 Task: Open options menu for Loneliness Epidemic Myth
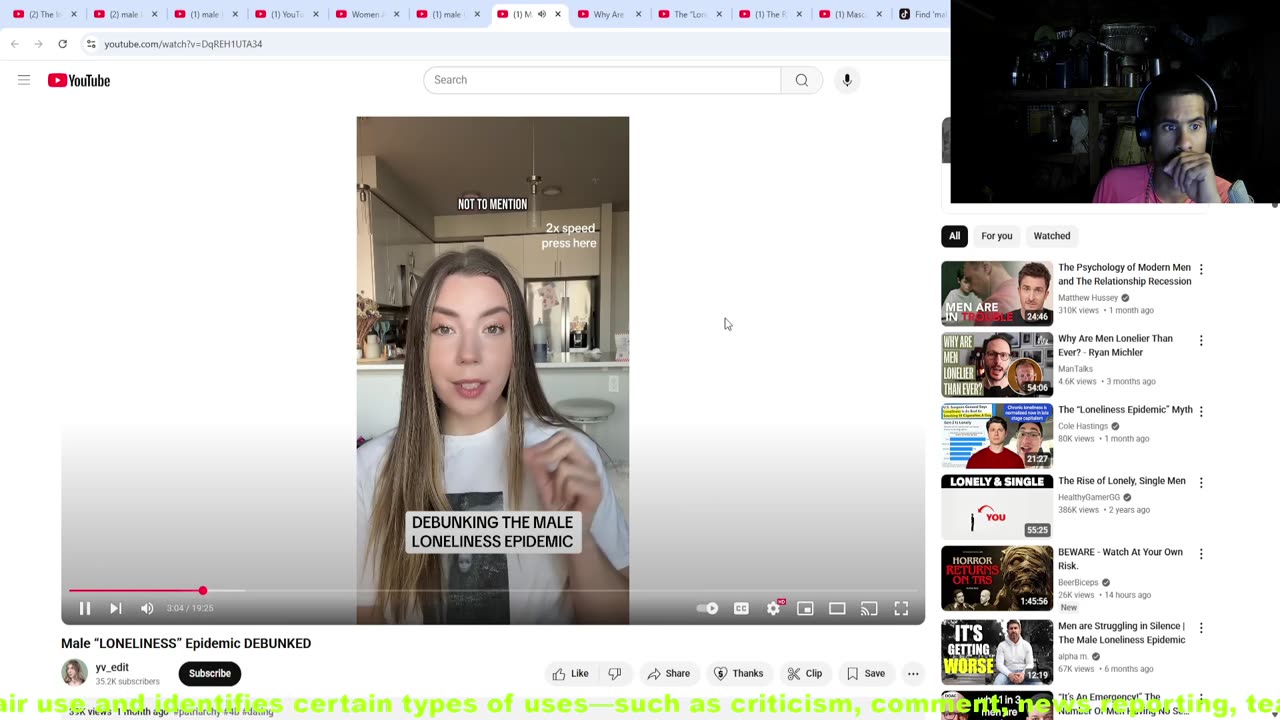(x=1201, y=412)
